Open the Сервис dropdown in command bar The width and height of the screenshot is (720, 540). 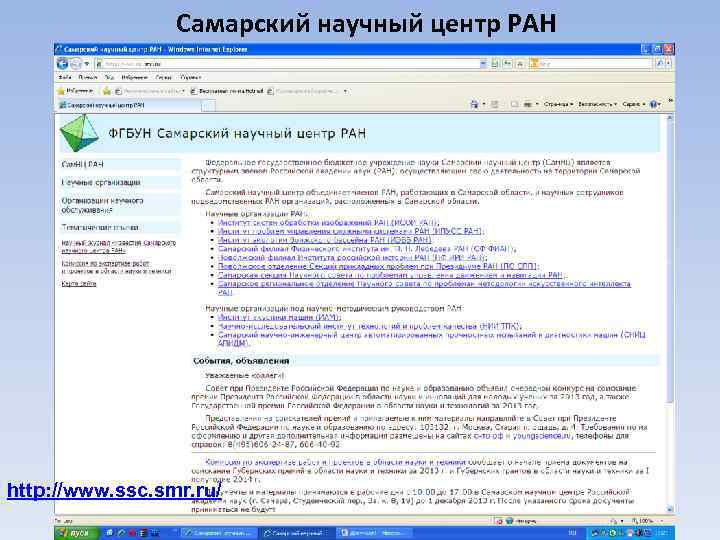click(634, 105)
